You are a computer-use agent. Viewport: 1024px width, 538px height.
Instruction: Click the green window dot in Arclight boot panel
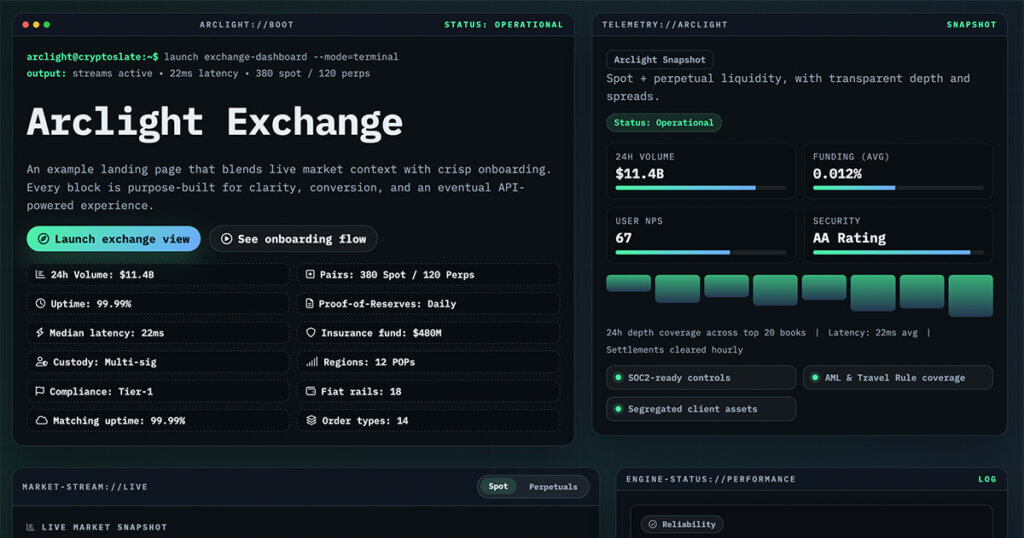46,25
